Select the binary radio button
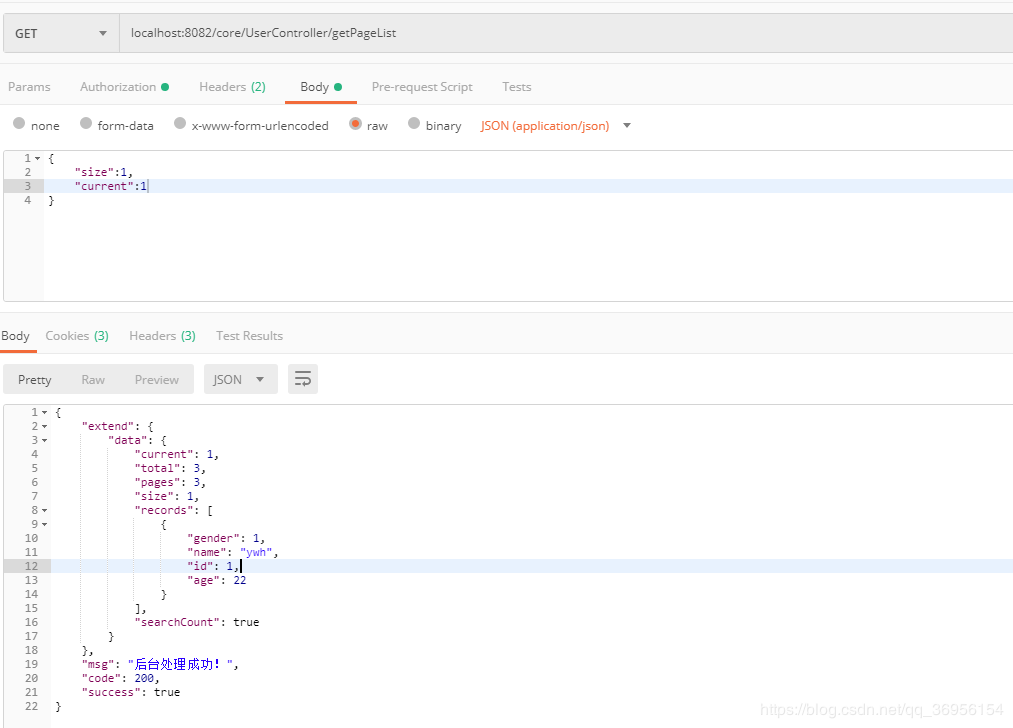The height and width of the screenshot is (728, 1013). pyautogui.click(x=414, y=123)
